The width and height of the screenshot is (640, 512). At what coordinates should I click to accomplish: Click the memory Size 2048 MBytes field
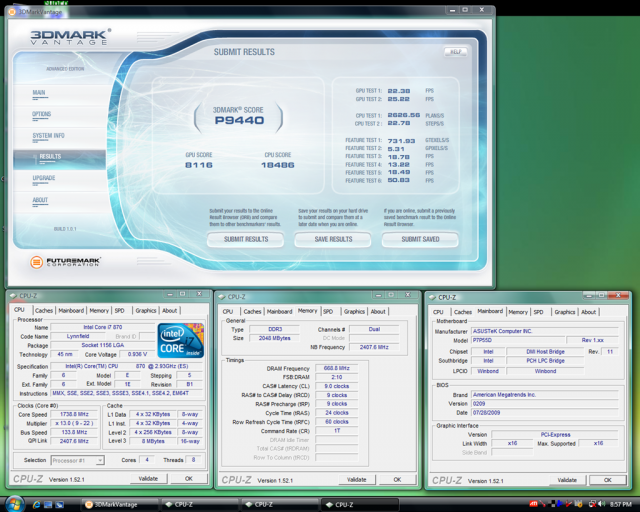pos(275,338)
